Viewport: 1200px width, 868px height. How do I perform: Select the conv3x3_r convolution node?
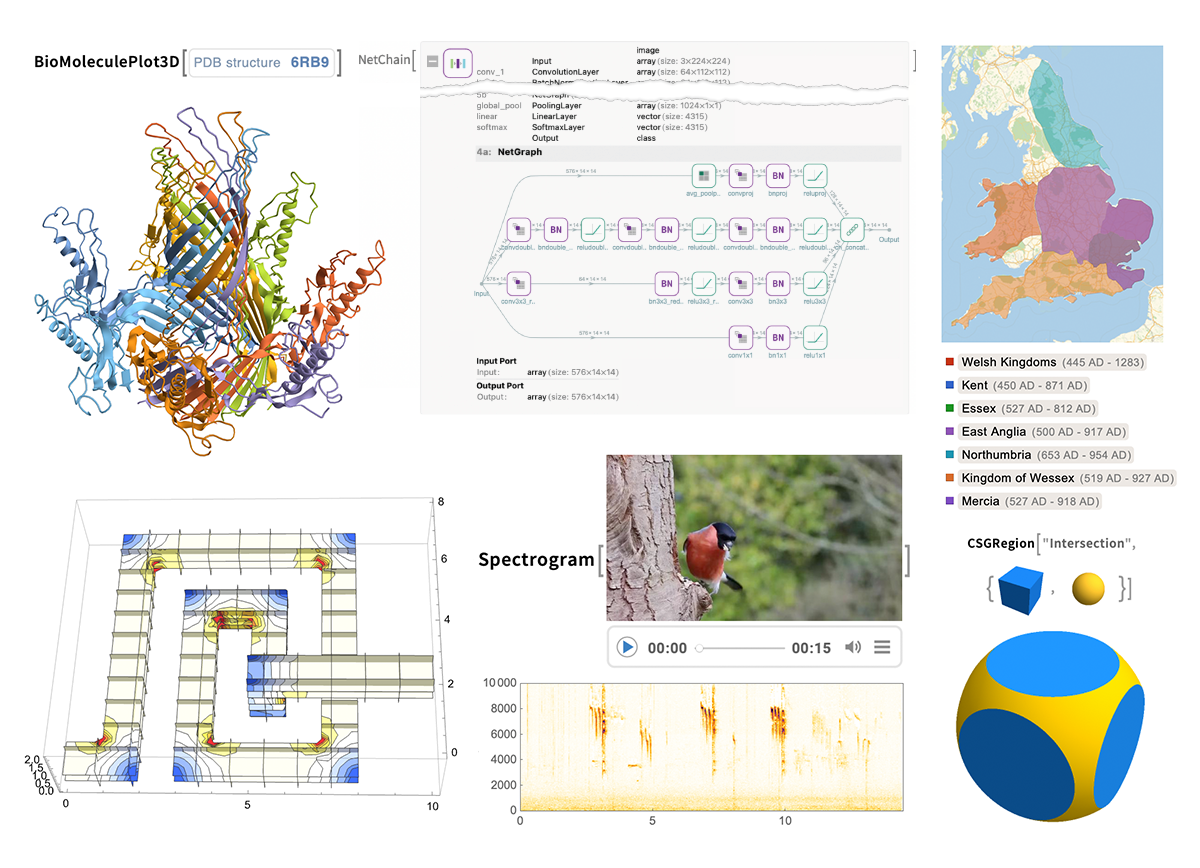coord(518,283)
